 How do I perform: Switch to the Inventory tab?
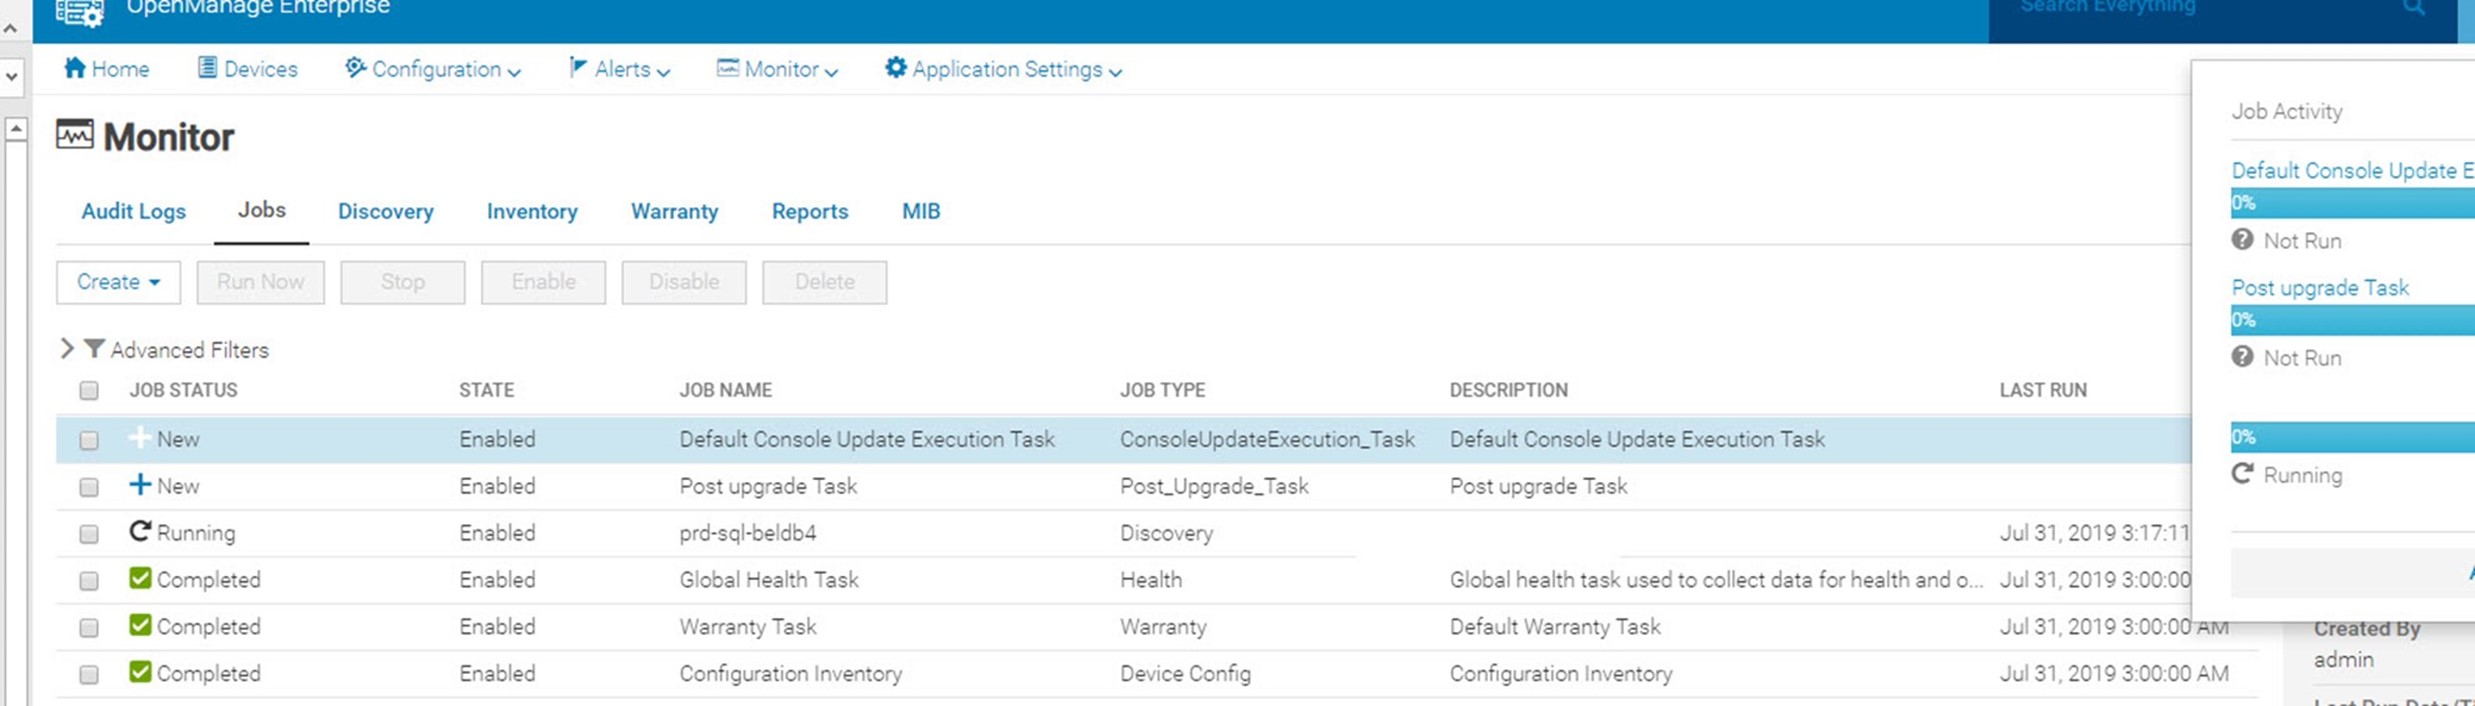tap(532, 211)
